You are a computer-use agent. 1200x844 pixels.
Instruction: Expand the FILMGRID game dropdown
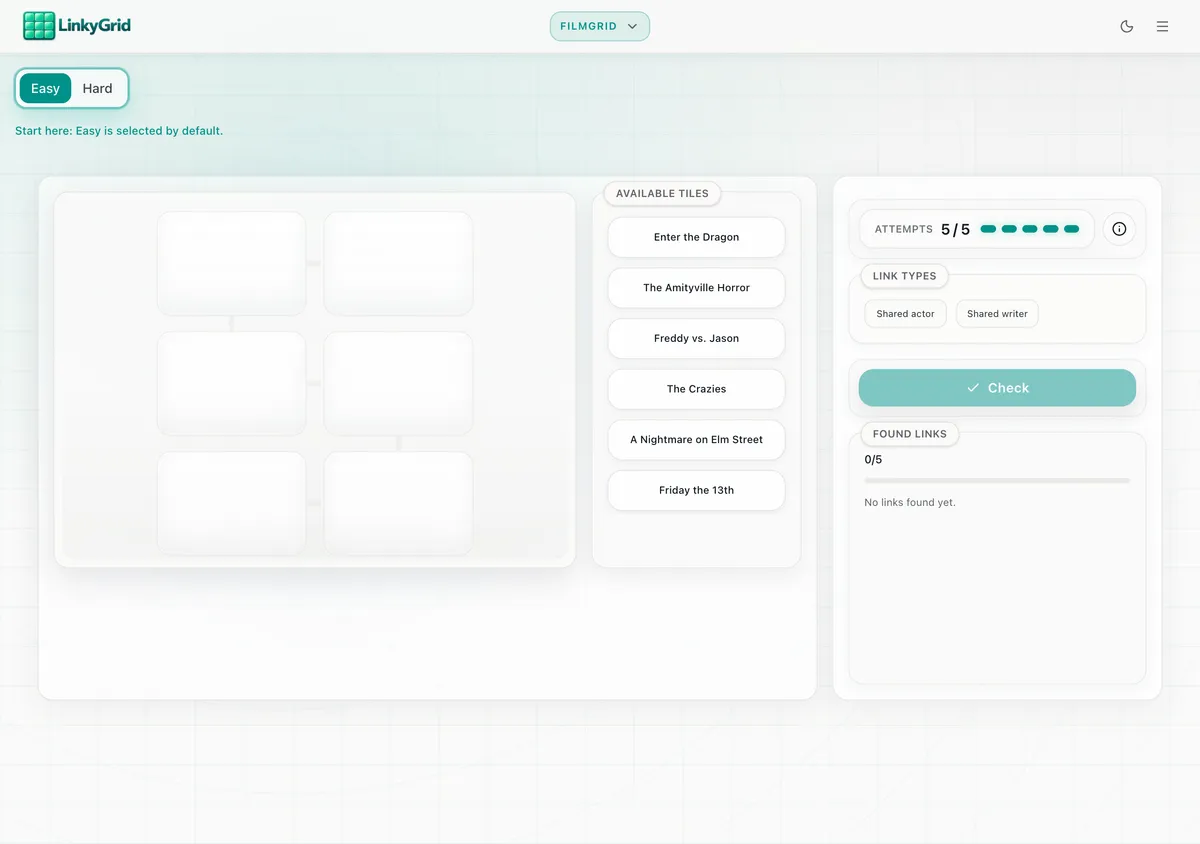coord(600,26)
